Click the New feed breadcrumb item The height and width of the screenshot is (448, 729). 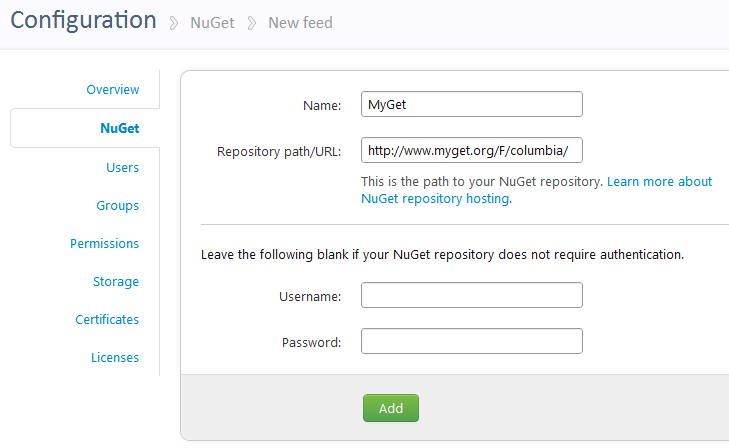[300, 22]
